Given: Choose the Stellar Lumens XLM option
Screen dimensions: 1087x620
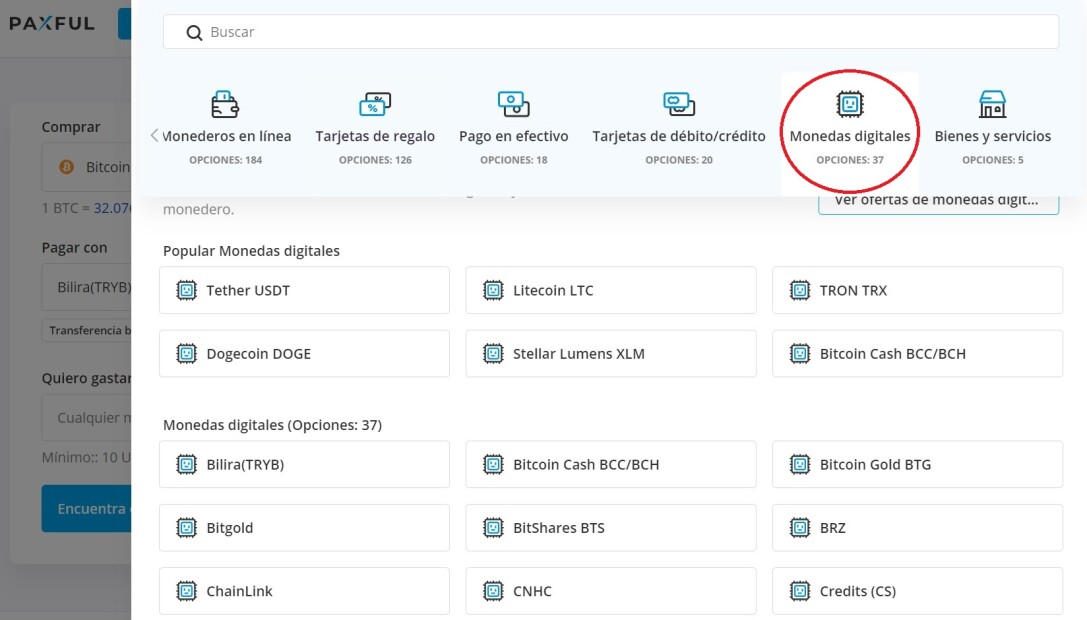Looking at the screenshot, I should click(x=611, y=354).
